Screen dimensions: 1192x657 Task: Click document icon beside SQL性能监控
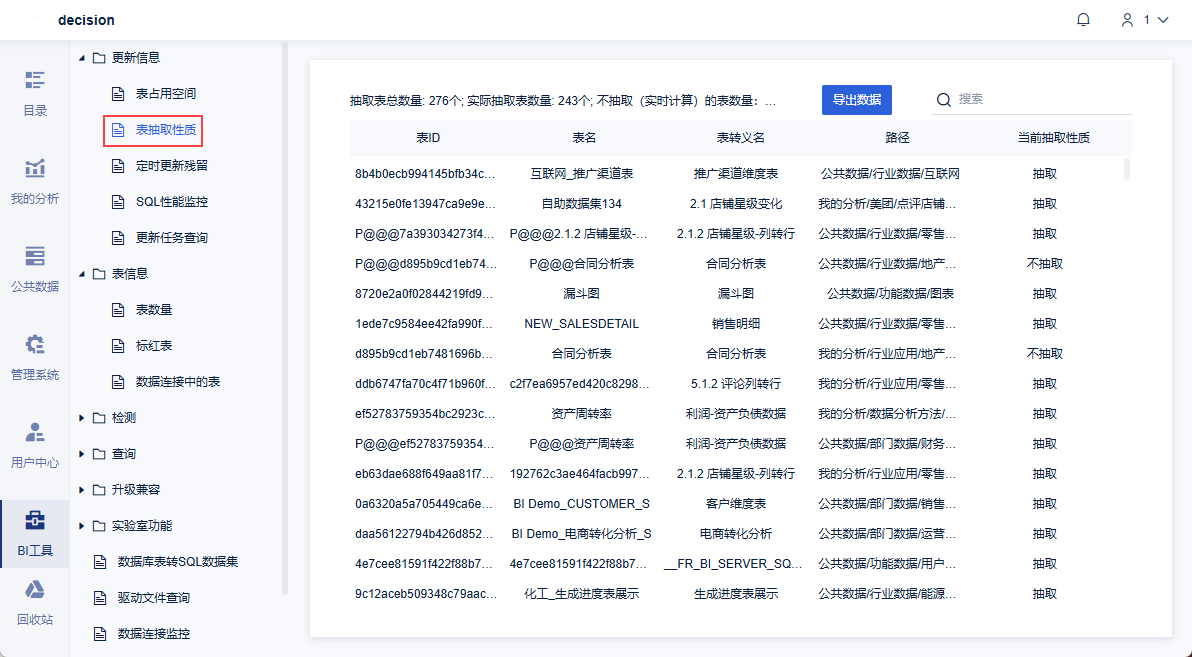[118, 202]
